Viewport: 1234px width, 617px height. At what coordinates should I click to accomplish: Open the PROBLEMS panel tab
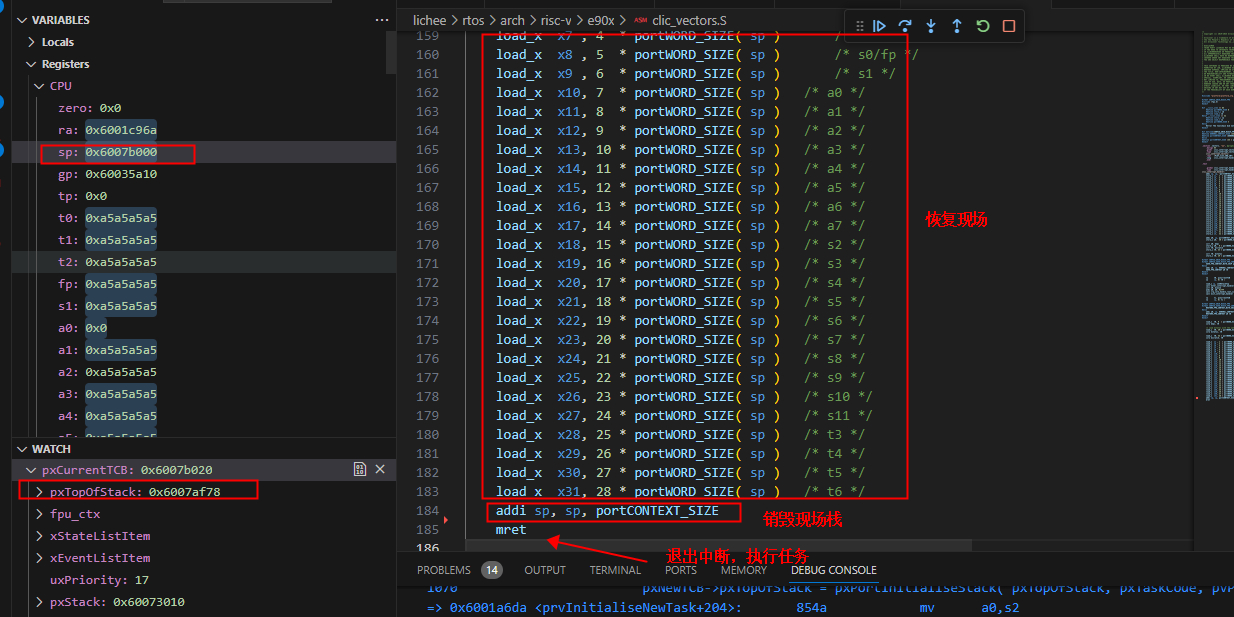[443, 570]
